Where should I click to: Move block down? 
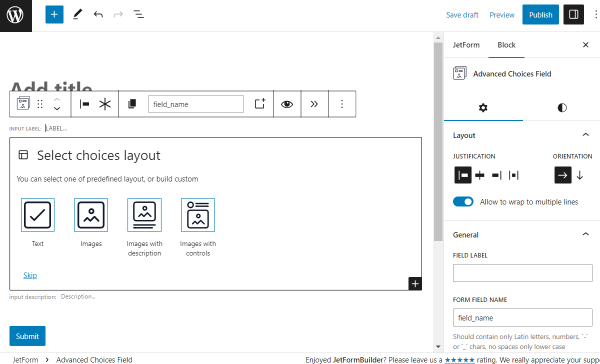(x=57, y=108)
